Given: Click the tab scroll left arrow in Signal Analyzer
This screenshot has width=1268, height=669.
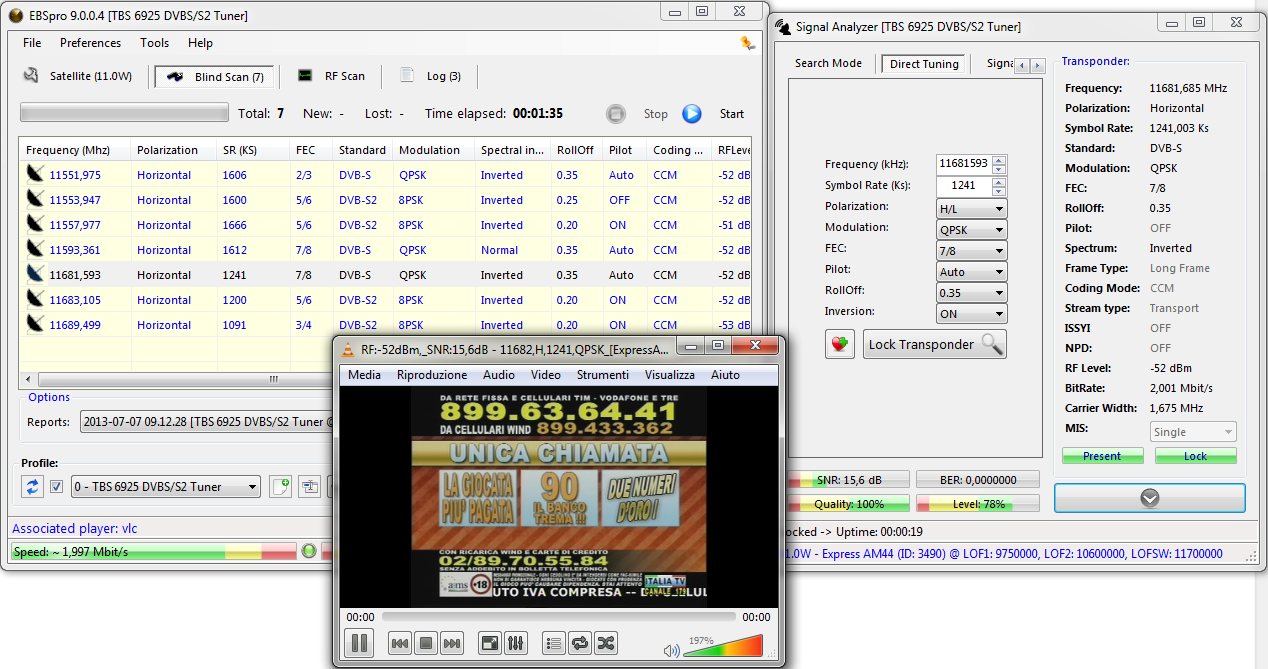Looking at the screenshot, I should 1022,65.
